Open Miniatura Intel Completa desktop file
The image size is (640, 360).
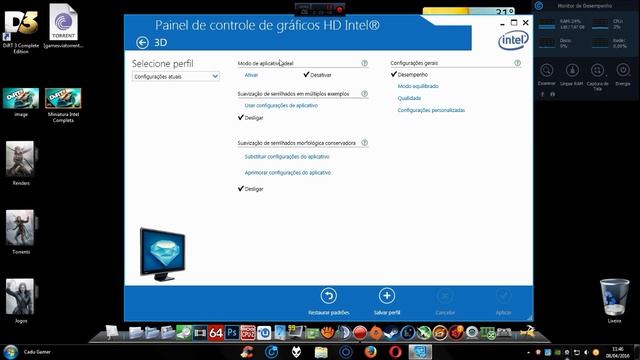[x=63, y=105]
